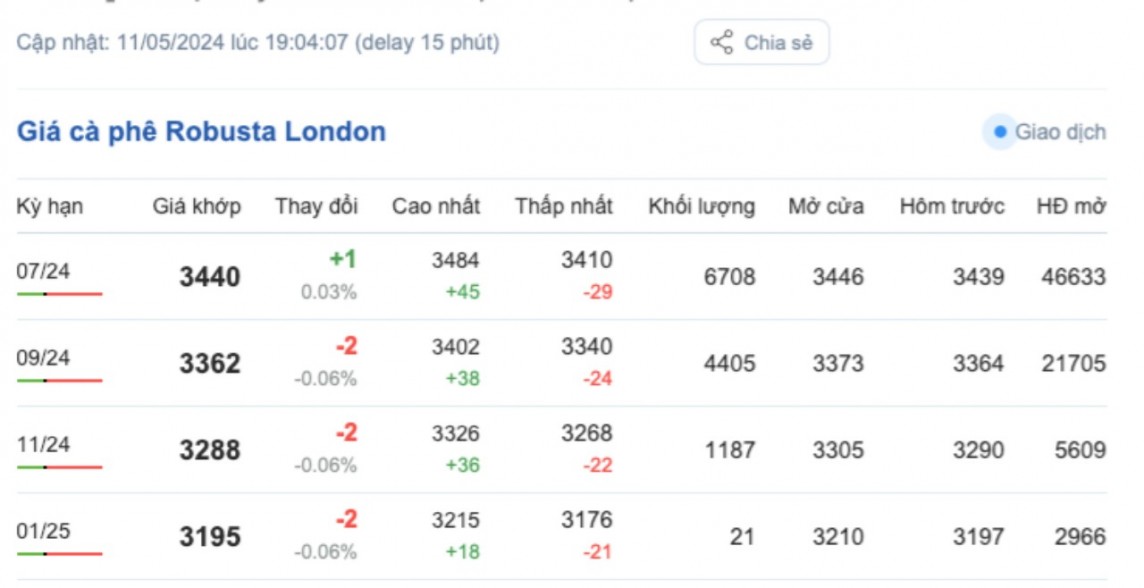Click the Cập nhật timestamp text
The height and width of the screenshot is (588, 1144).
258,43
